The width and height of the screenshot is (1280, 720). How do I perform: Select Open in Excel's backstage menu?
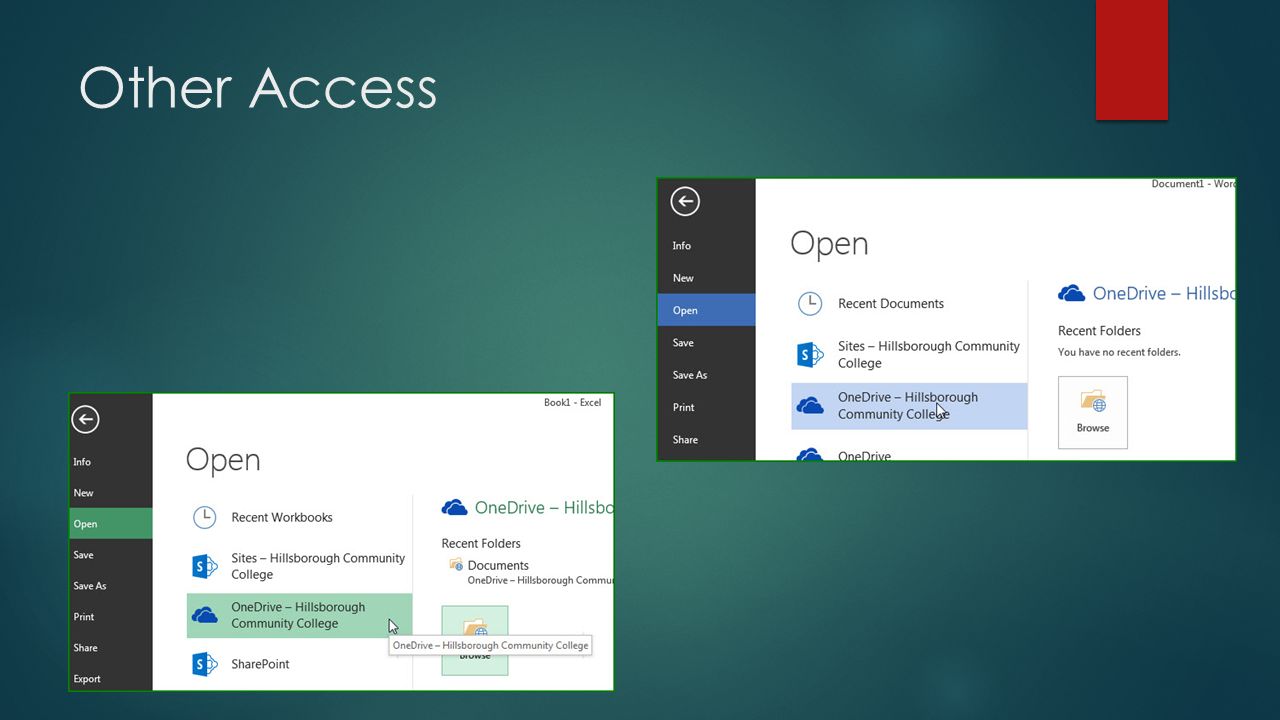(x=110, y=524)
